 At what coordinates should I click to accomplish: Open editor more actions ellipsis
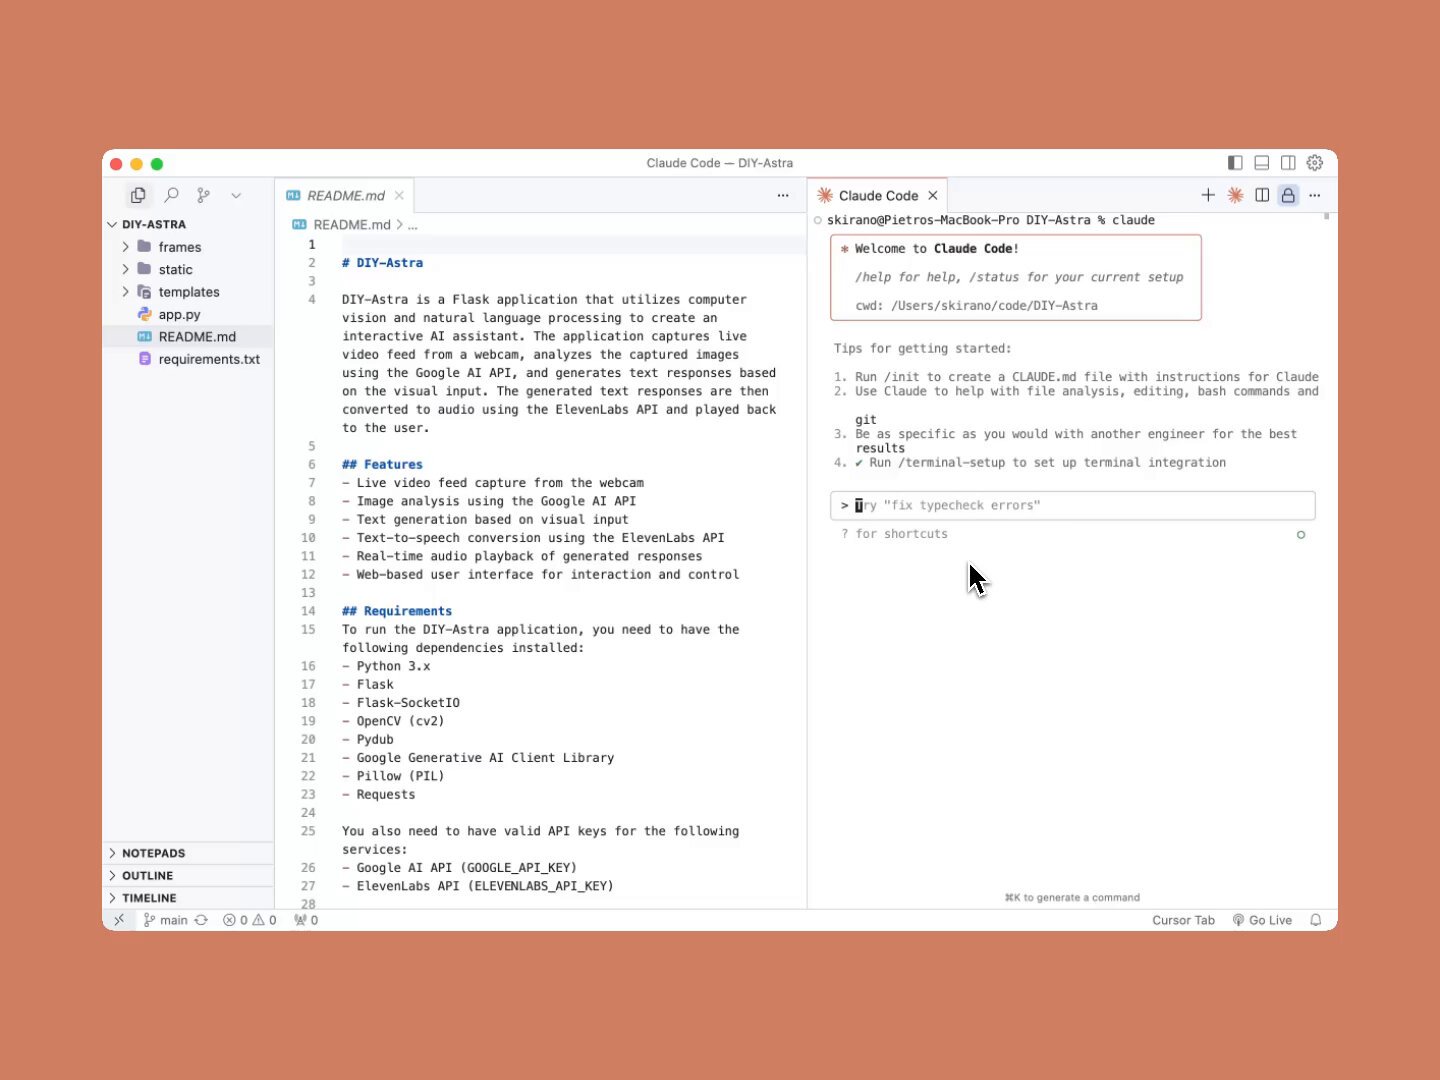(x=783, y=196)
